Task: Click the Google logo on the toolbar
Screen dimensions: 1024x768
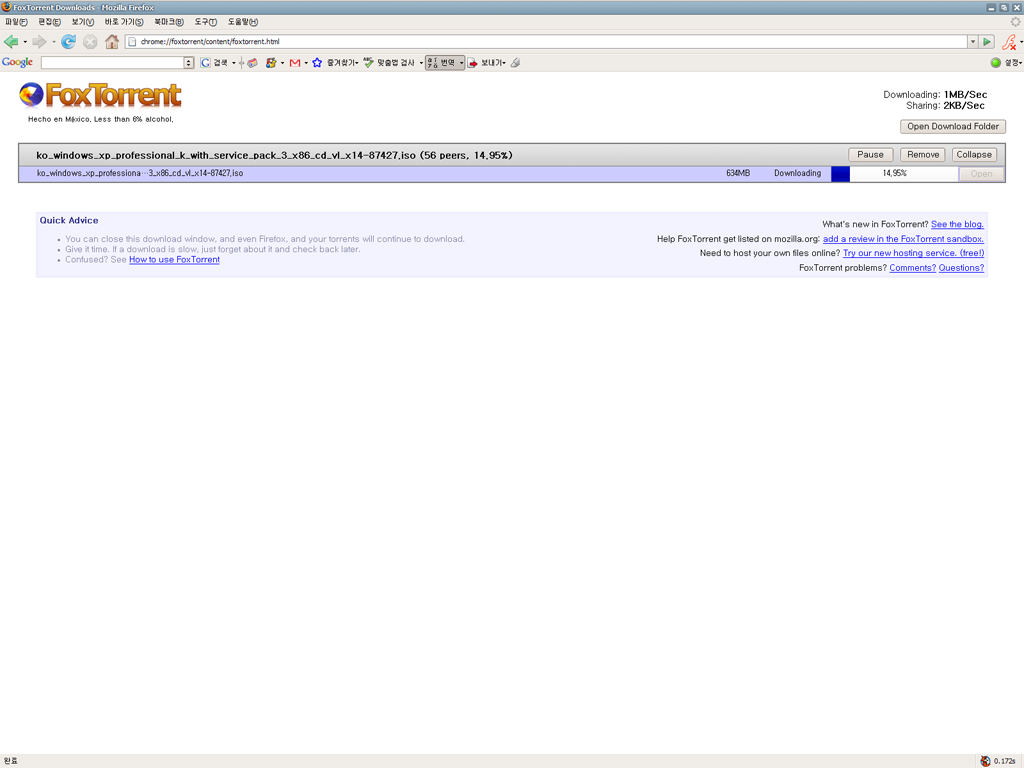Action: tap(18, 62)
